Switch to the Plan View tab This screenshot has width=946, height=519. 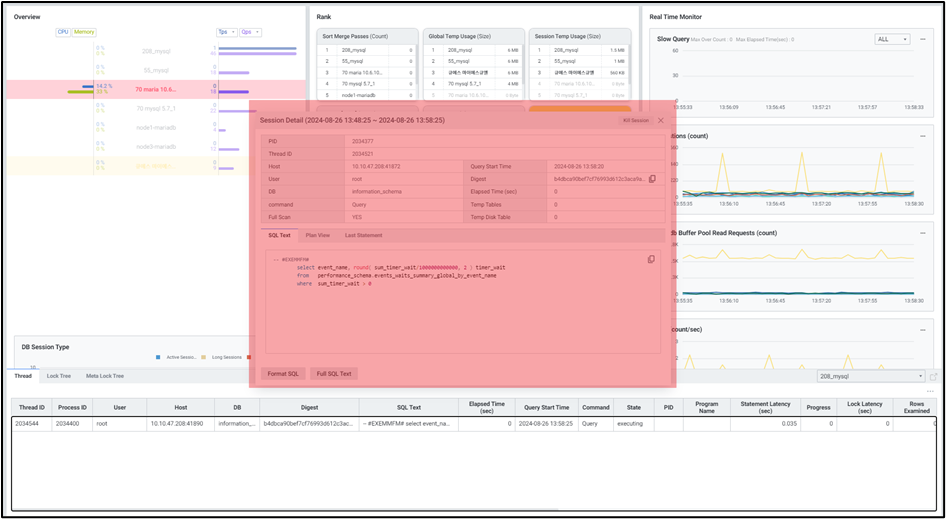tap(317, 236)
